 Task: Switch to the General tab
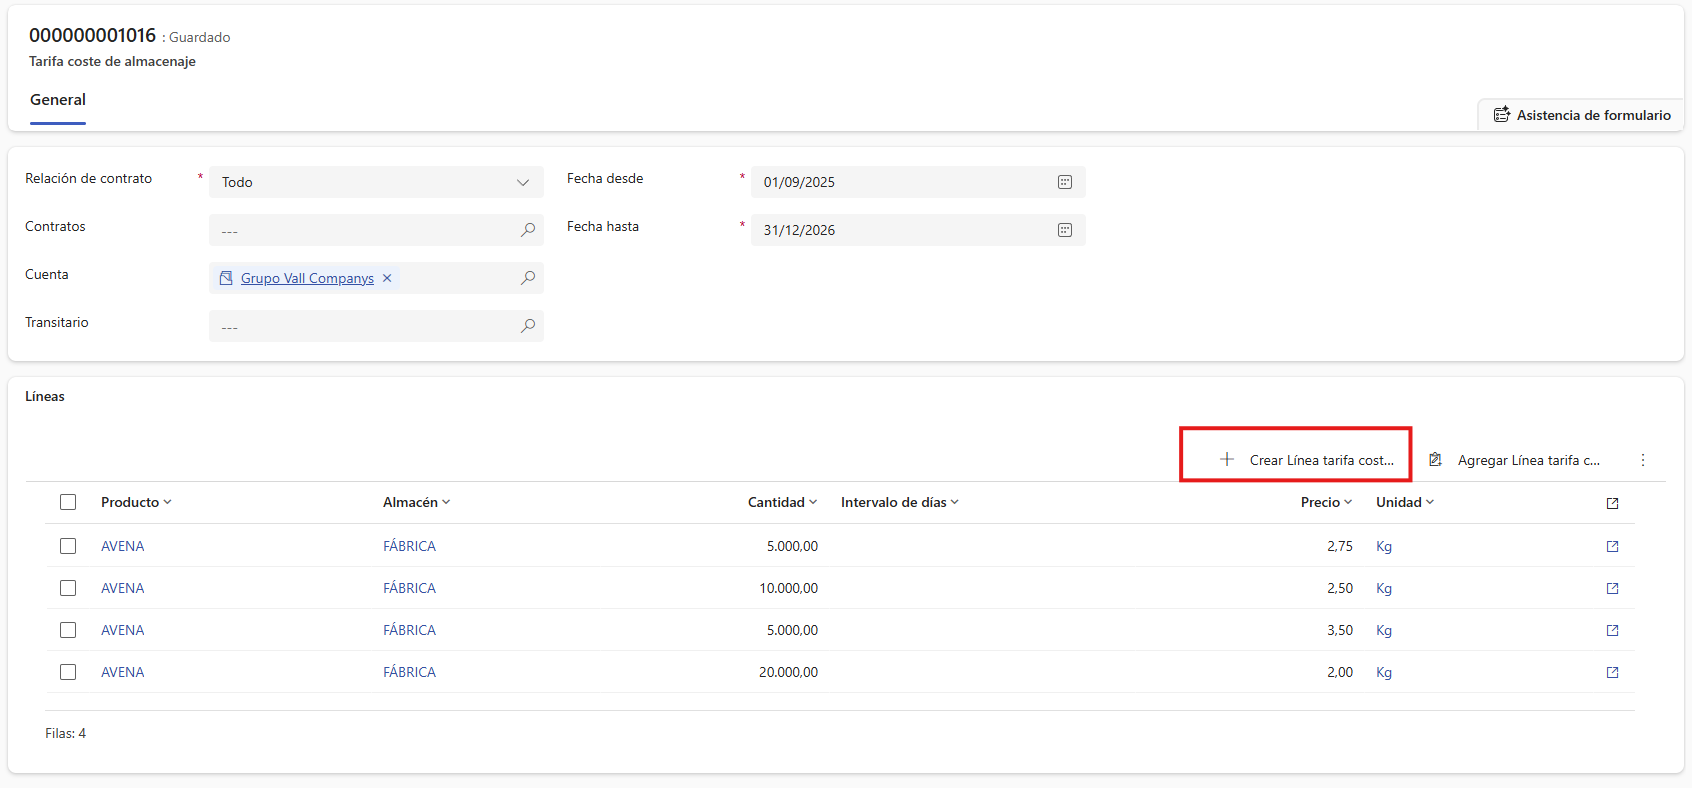pos(58,100)
